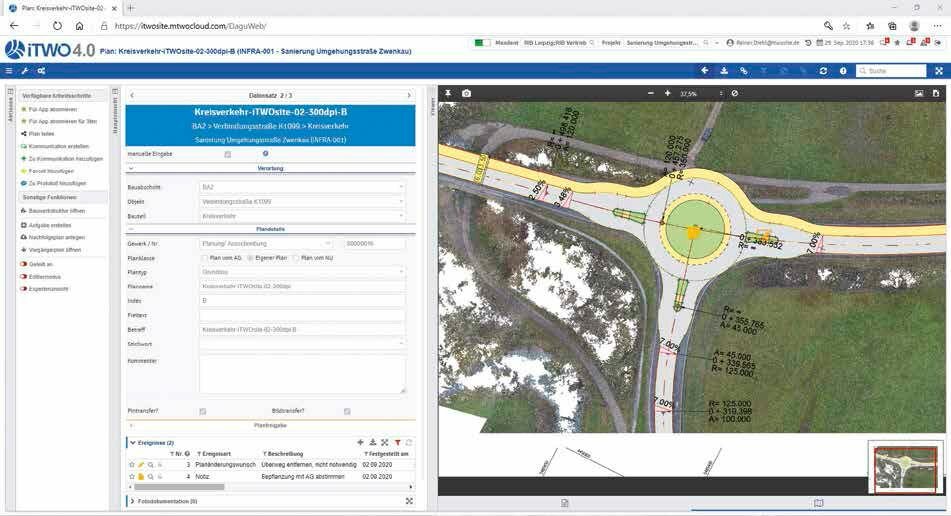Click the wrench icon in blue toolbar

25,71
